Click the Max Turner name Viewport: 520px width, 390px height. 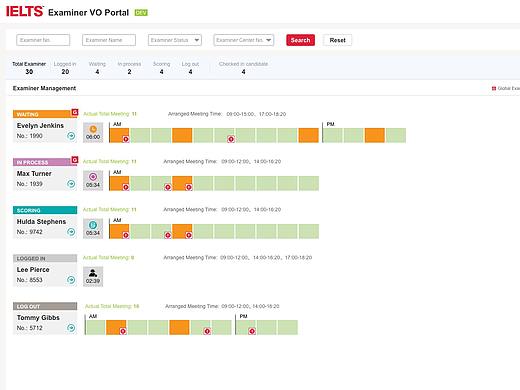point(34,174)
